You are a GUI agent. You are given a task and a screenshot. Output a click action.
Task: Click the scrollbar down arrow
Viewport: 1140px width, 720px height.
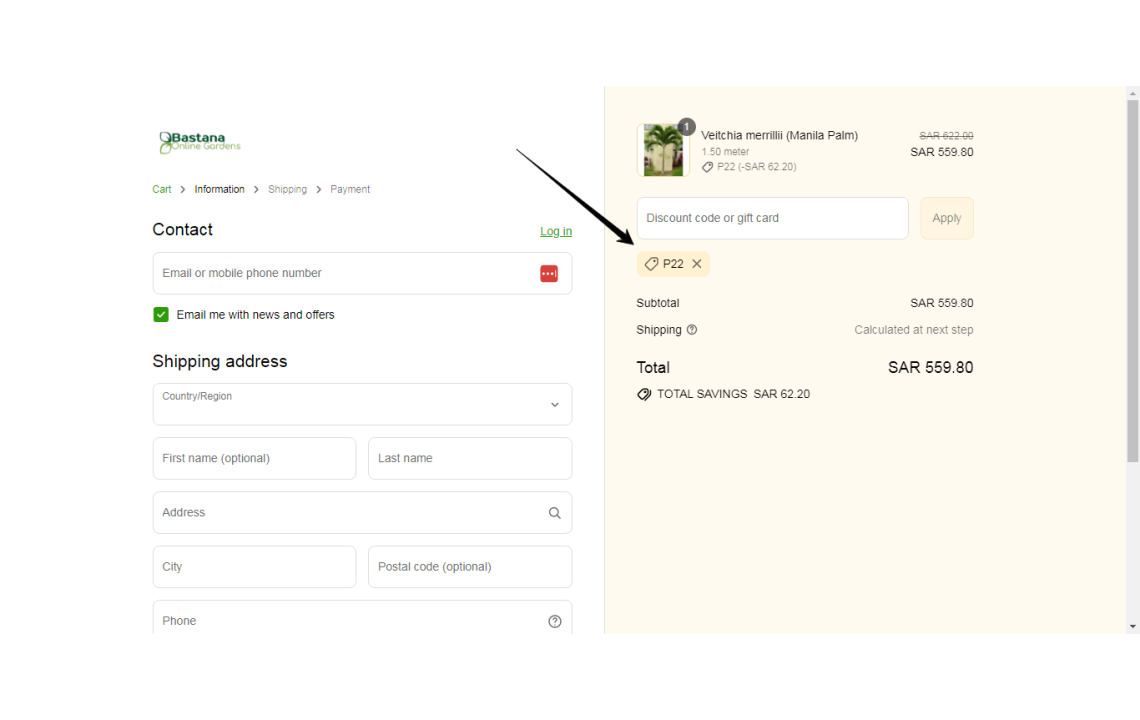pyautogui.click(x=1132, y=626)
